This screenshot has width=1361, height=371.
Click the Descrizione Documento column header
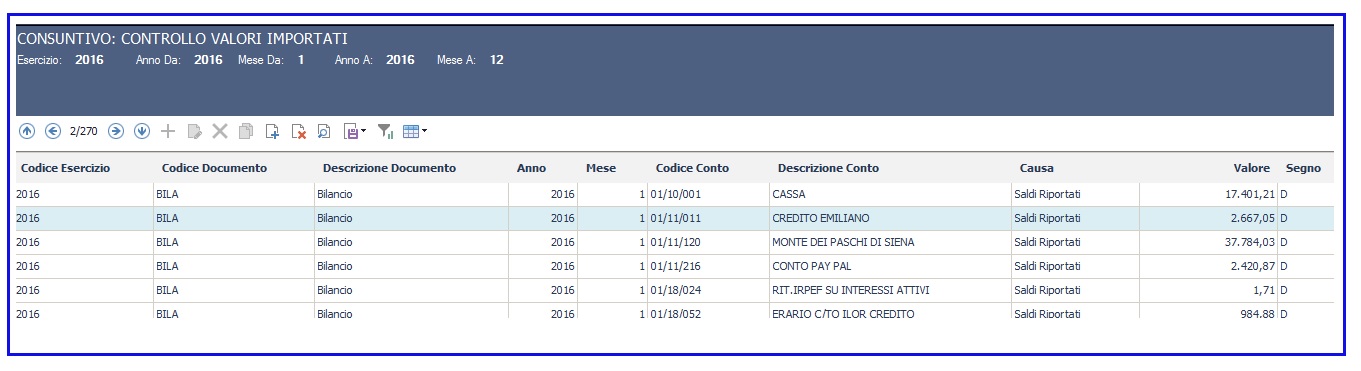389,168
